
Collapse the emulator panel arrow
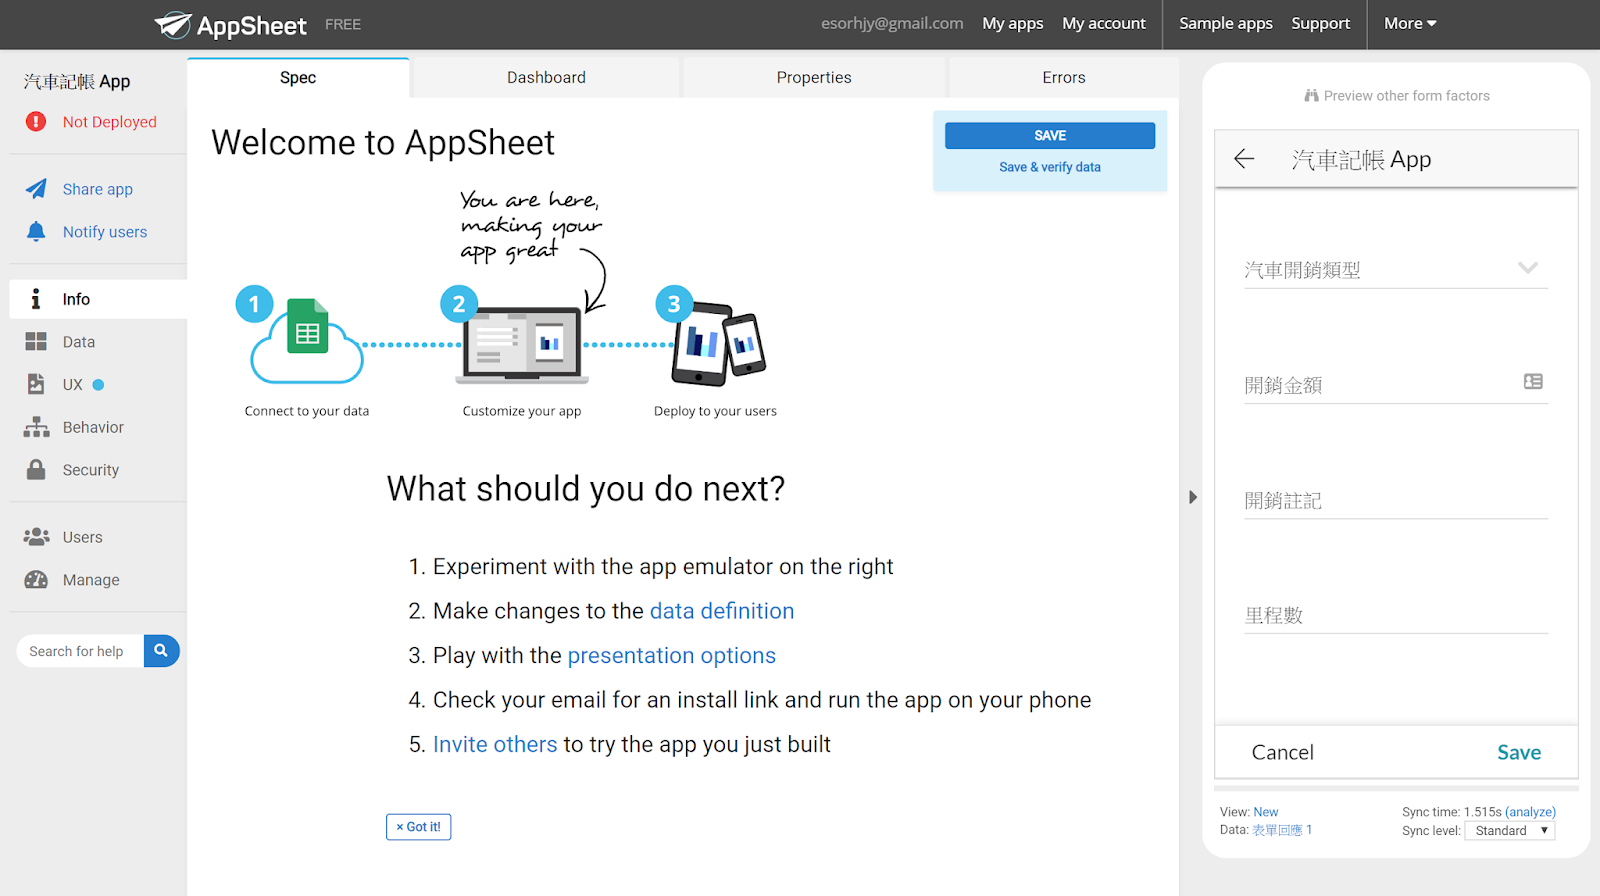coord(1192,497)
